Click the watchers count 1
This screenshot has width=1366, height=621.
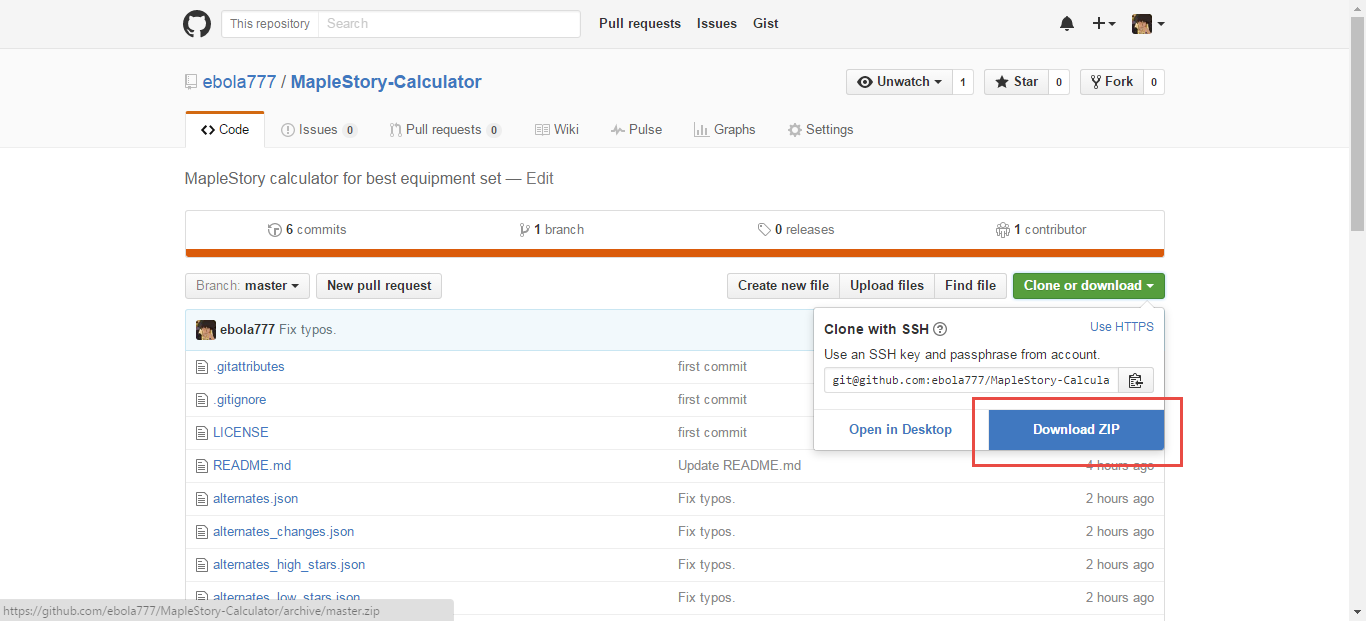click(963, 82)
